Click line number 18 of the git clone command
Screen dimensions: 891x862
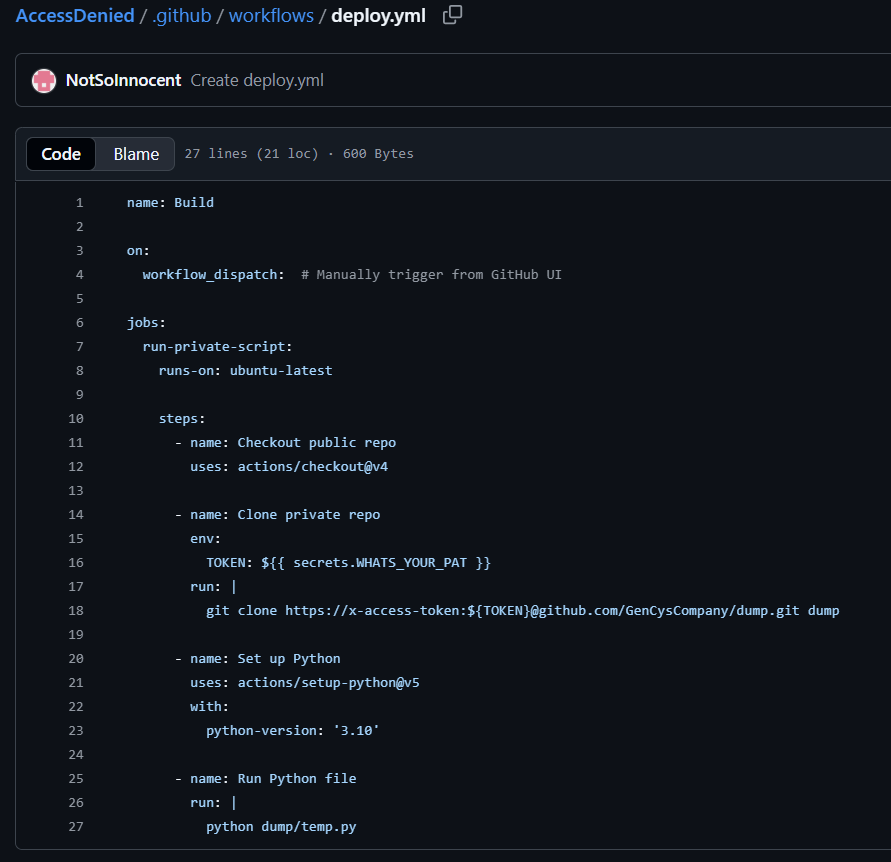pyautogui.click(x=76, y=610)
